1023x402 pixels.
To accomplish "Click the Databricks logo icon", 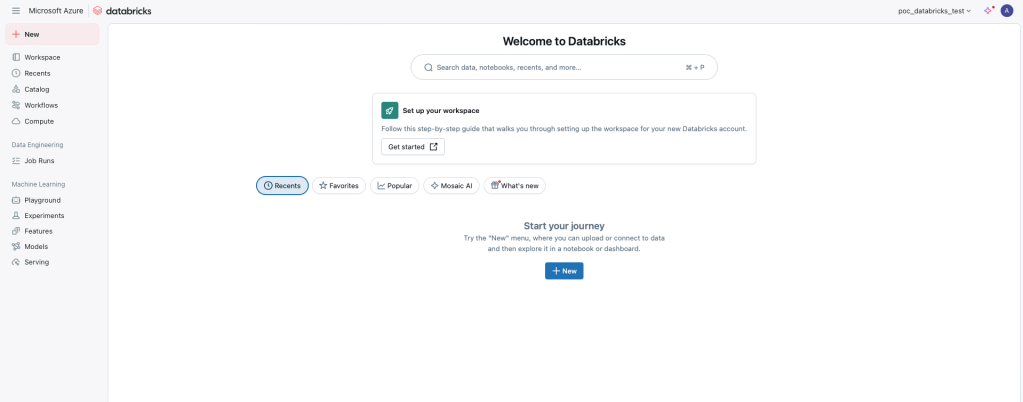I will coord(98,10).
